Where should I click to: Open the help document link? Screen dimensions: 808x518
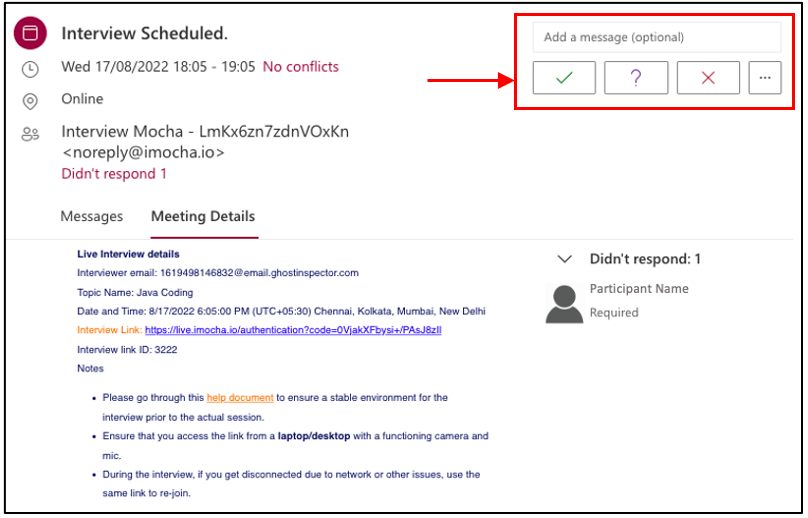[240, 398]
